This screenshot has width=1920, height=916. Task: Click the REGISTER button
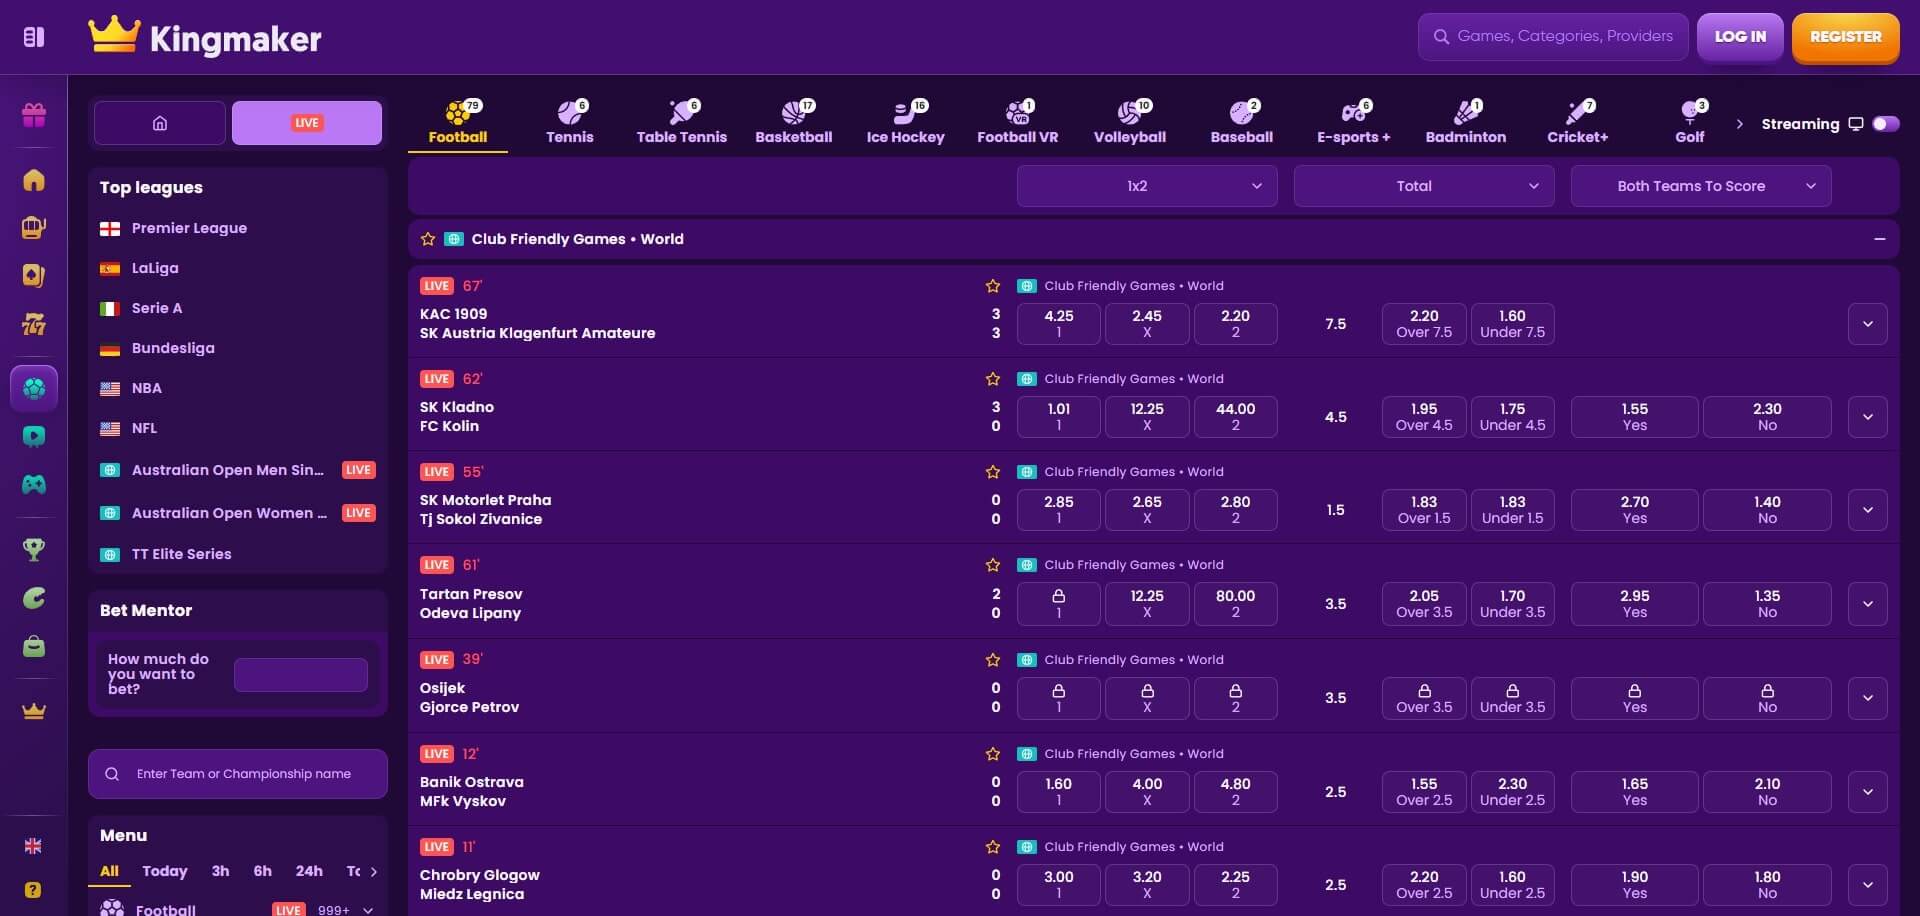tap(1845, 37)
